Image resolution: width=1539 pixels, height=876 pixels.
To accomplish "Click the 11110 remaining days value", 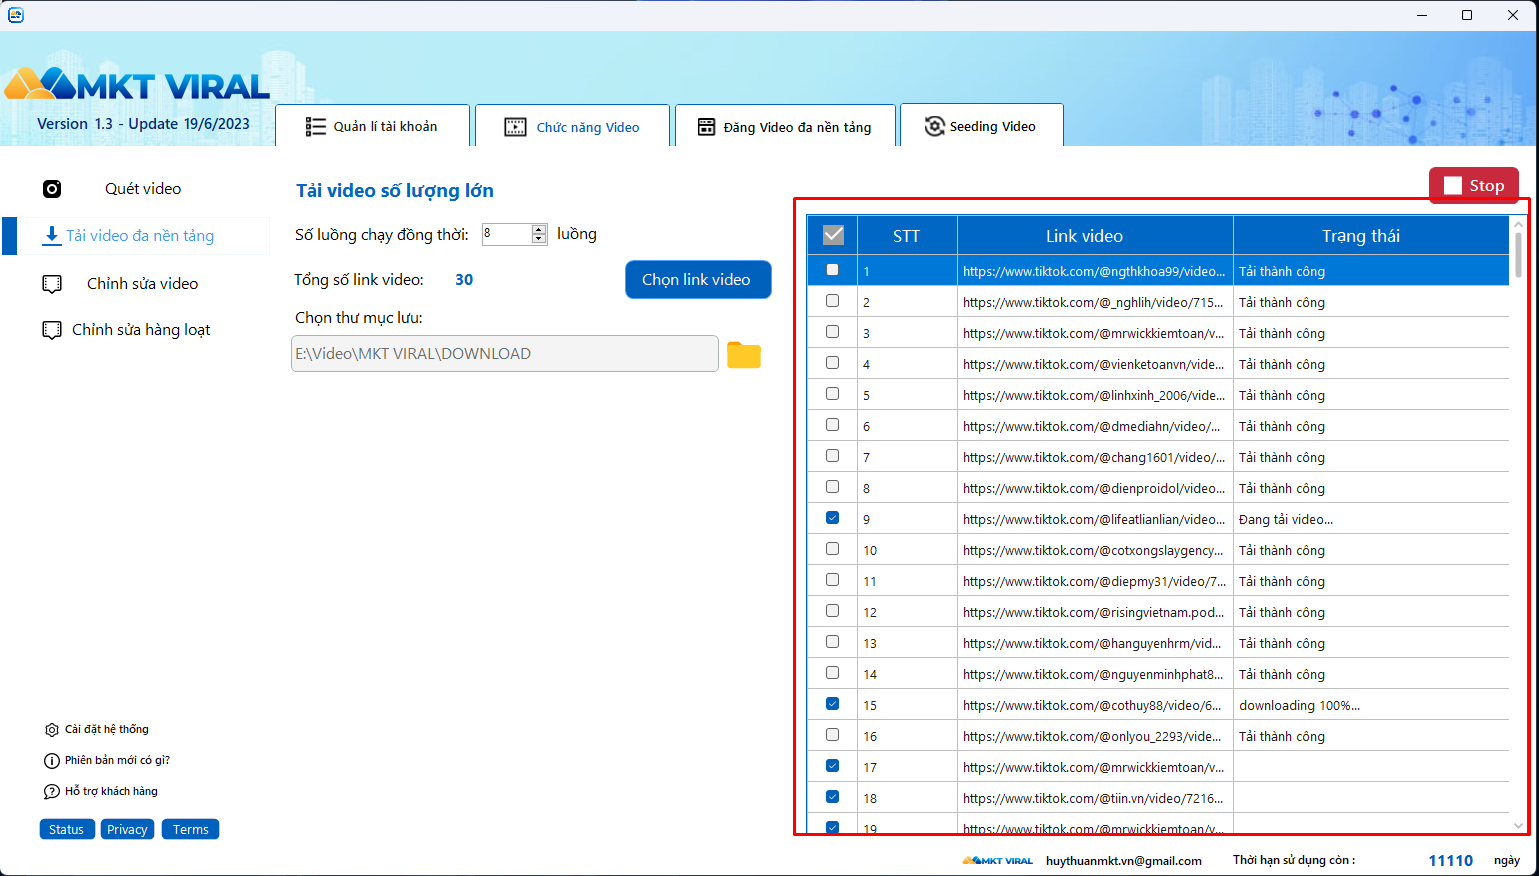I will coord(1451,861).
